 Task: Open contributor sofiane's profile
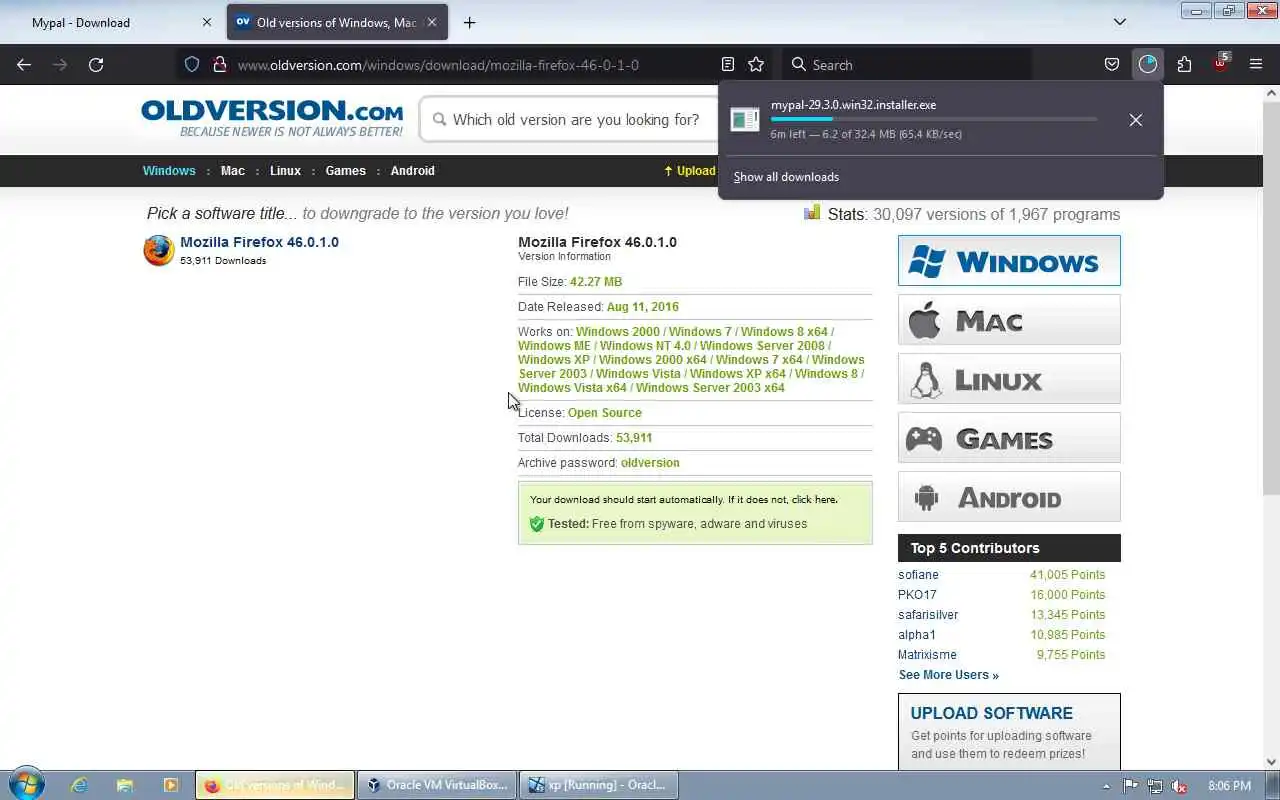[918, 575]
